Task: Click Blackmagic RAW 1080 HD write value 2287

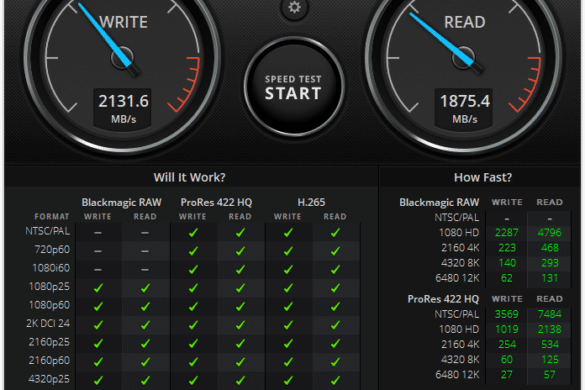Action: (x=507, y=233)
